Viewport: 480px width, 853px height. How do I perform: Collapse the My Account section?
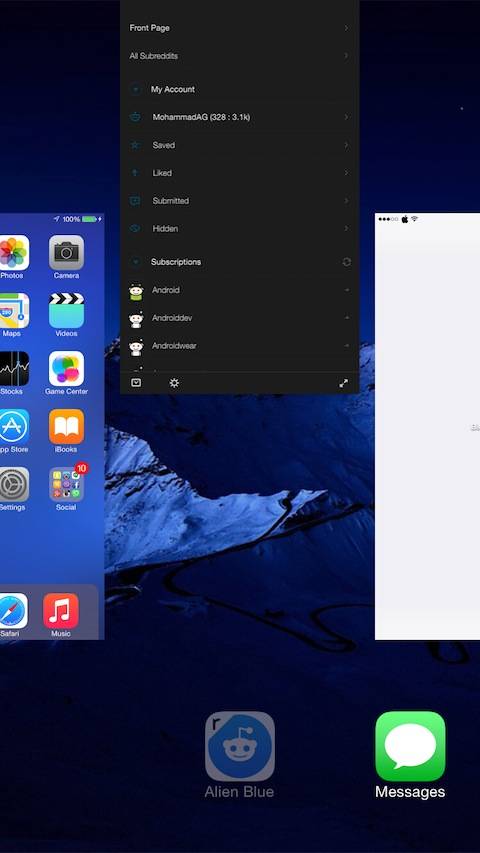[135, 89]
